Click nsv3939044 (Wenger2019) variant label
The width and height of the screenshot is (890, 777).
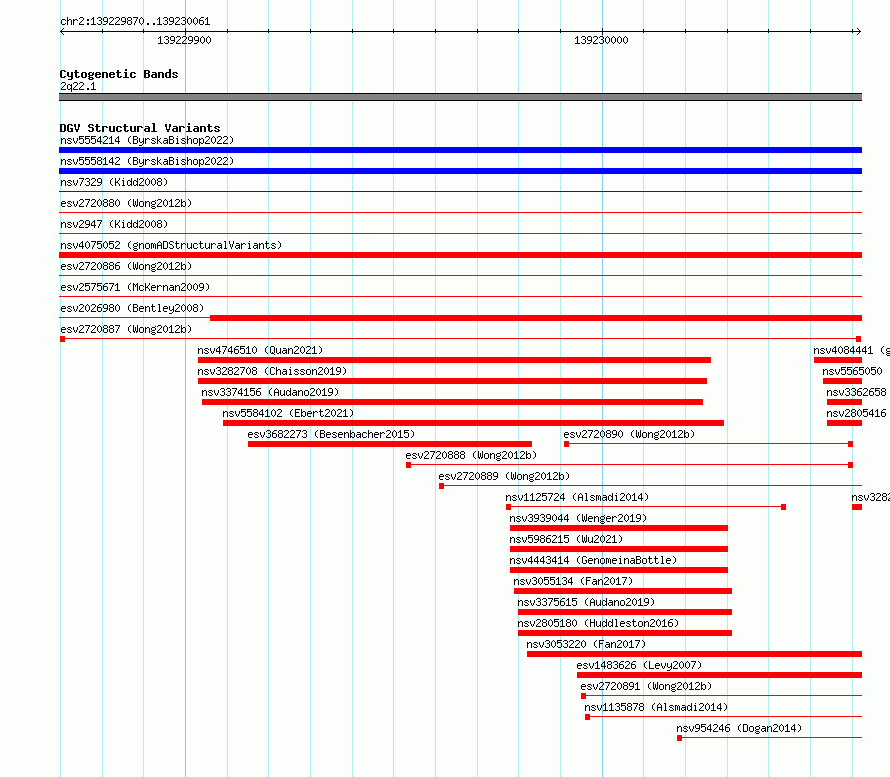[x=578, y=518]
